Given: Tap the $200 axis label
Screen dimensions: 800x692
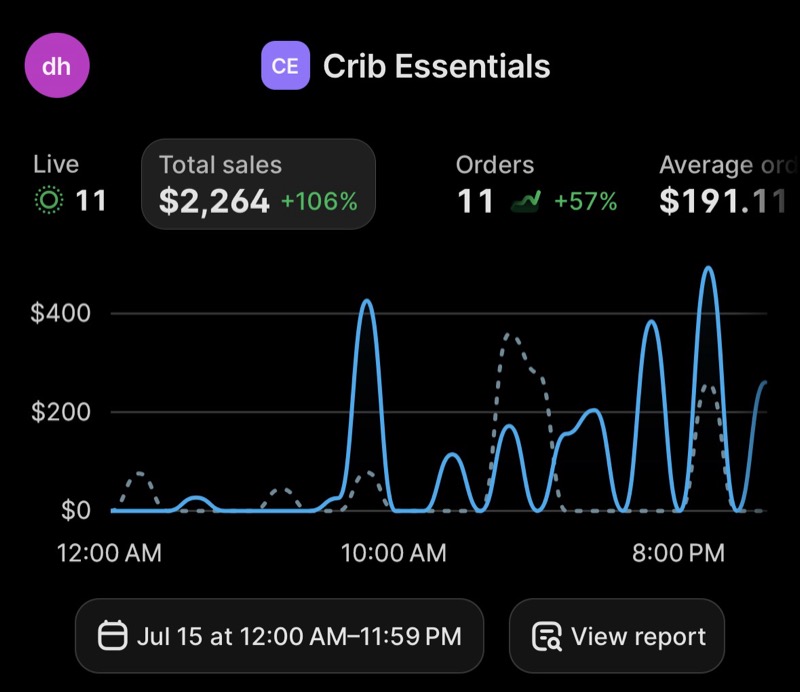Looking at the screenshot, I should point(61,412).
